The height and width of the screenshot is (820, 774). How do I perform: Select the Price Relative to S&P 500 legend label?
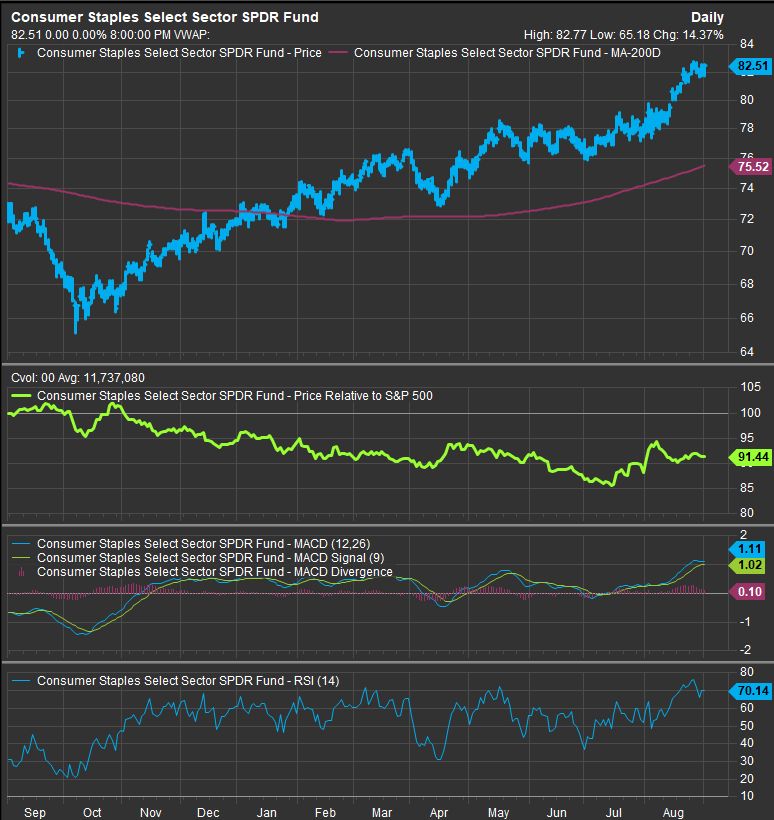(235, 396)
